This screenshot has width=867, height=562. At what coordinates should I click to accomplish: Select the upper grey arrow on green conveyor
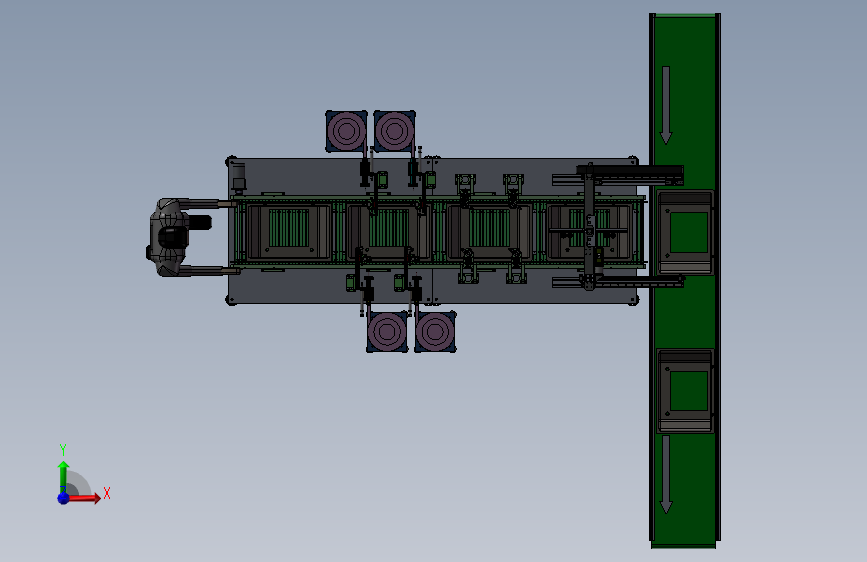pyautogui.click(x=666, y=105)
